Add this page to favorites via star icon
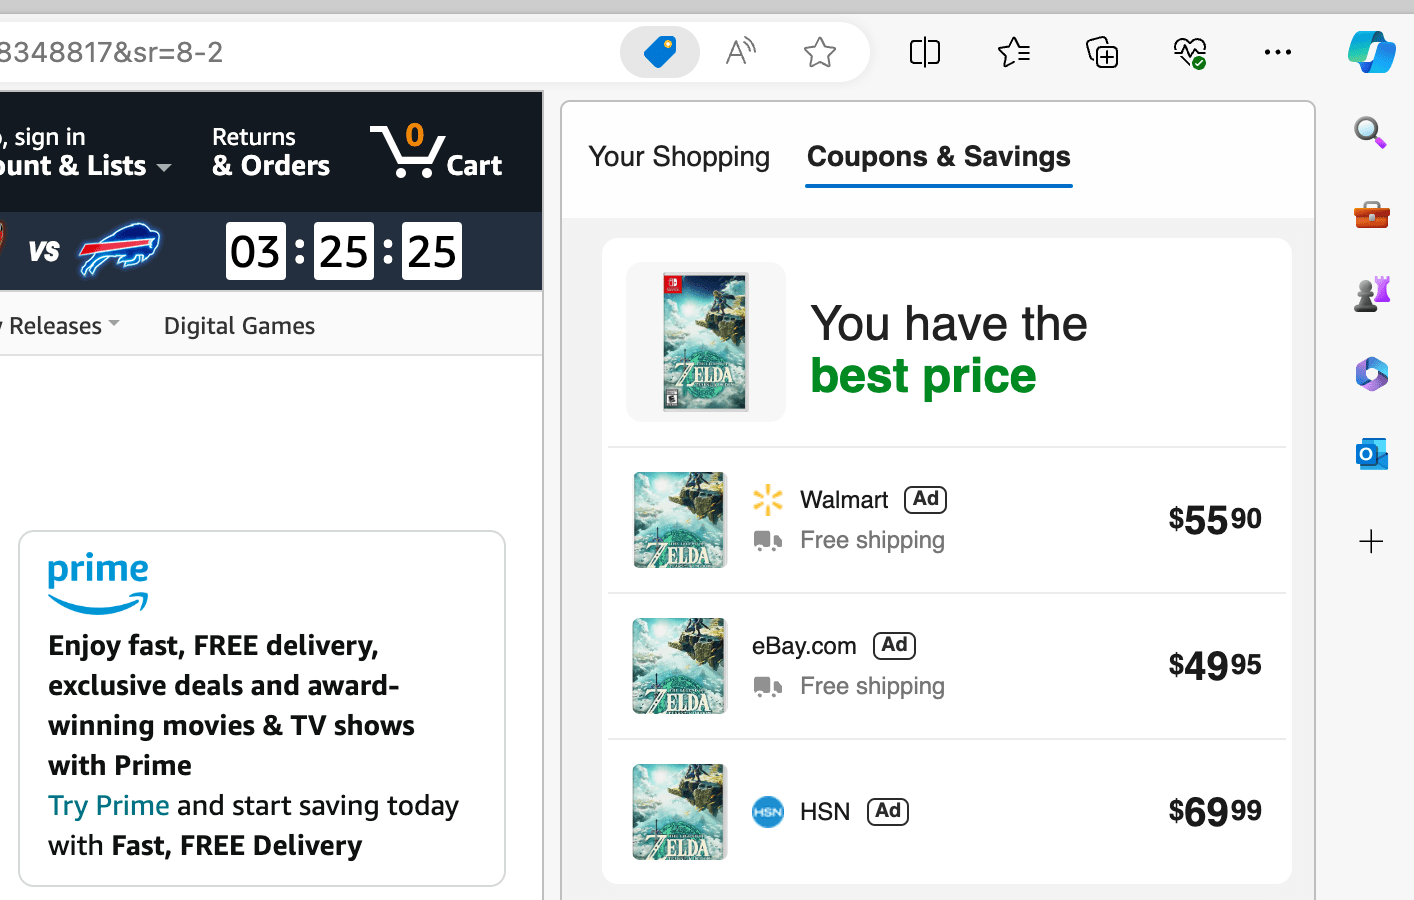1414x900 pixels. [819, 52]
